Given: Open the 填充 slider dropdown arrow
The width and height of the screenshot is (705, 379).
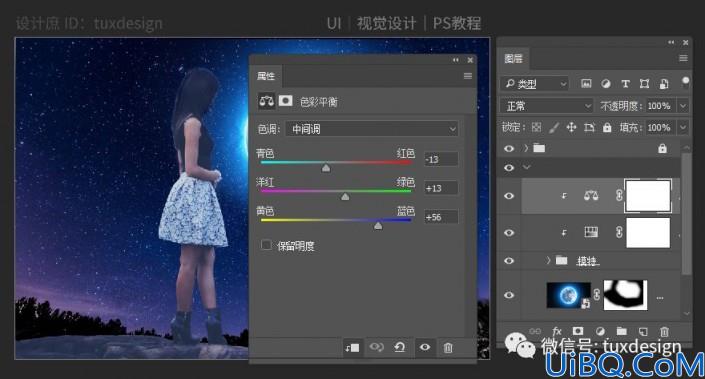Looking at the screenshot, I should [683, 128].
